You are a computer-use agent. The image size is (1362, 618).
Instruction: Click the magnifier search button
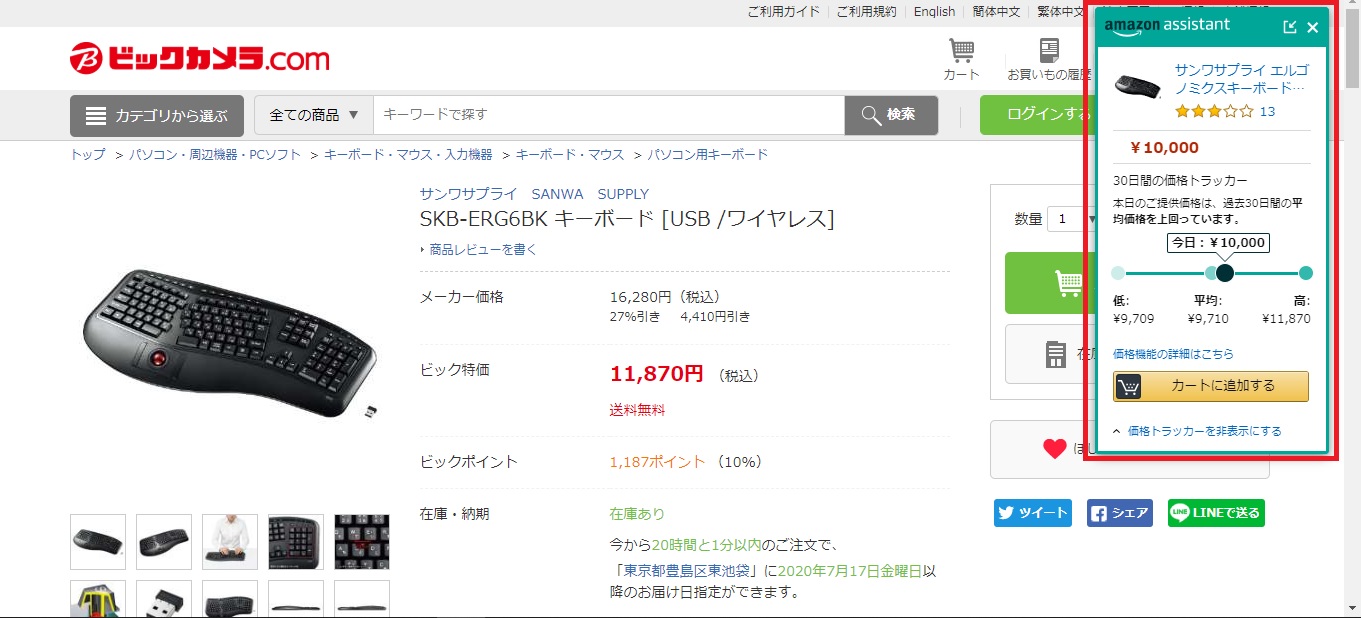coord(891,115)
